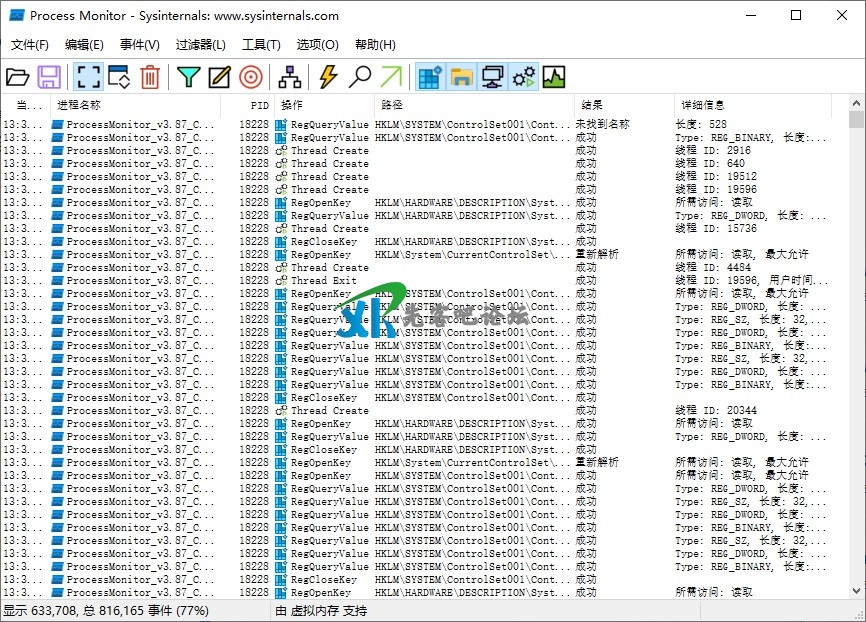866x622 pixels.
Task: Show the Process Tree icon
Action: (x=290, y=76)
